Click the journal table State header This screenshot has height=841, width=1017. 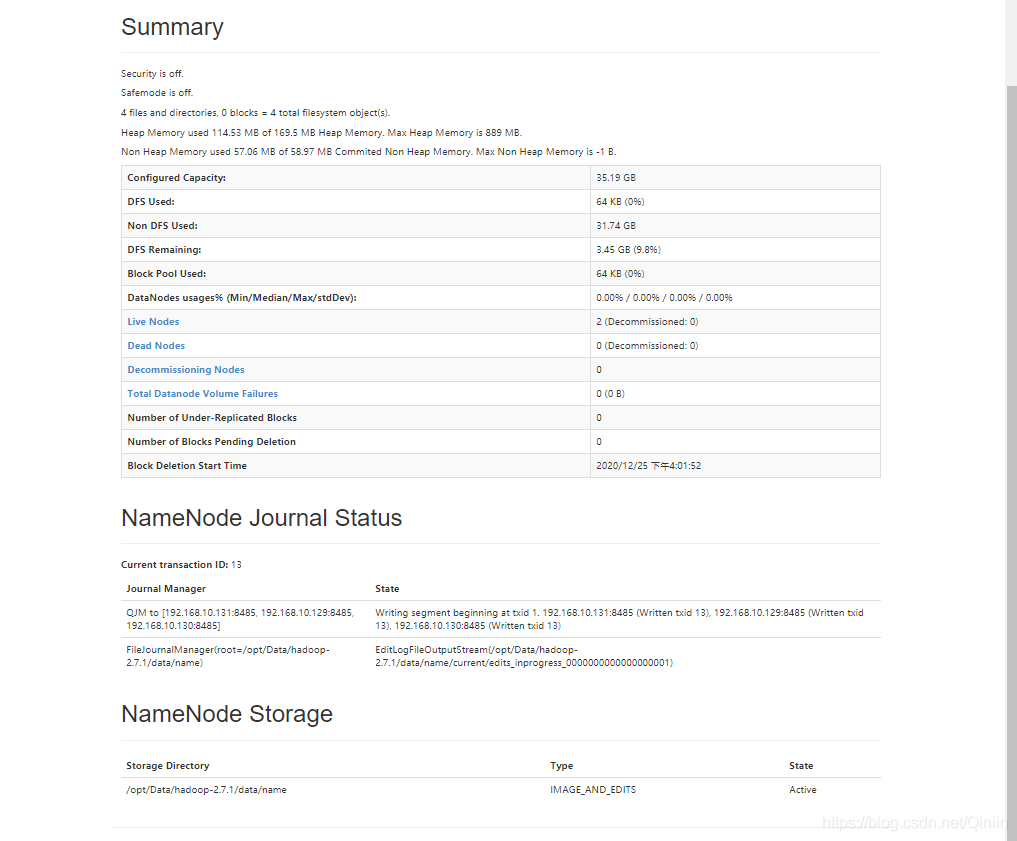[387, 589]
